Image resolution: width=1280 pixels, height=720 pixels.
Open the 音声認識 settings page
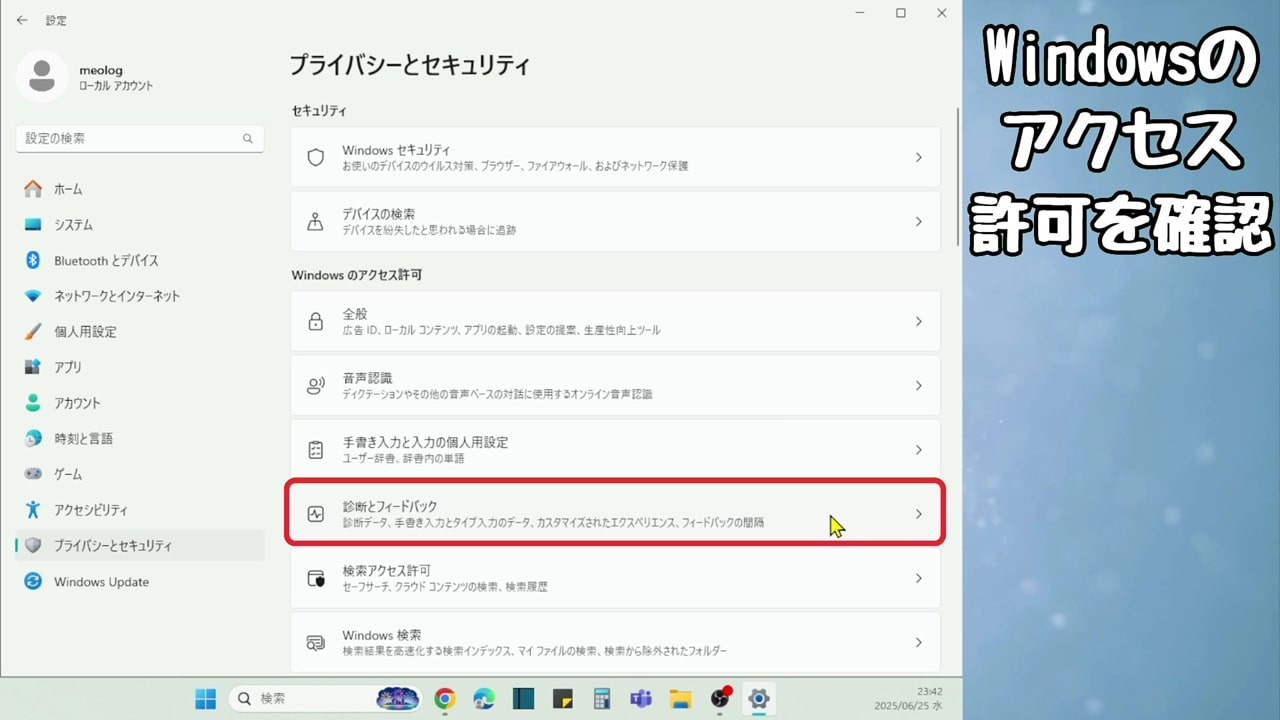[x=615, y=386]
